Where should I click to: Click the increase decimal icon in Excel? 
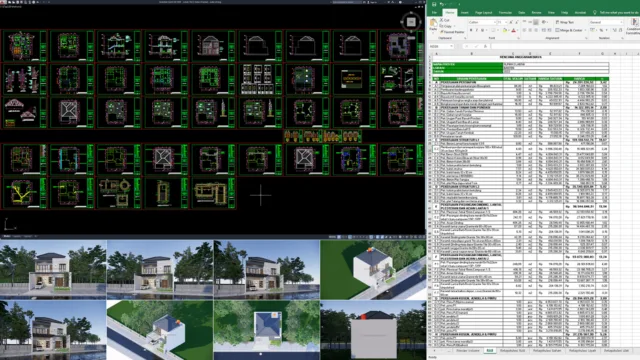coord(615,30)
